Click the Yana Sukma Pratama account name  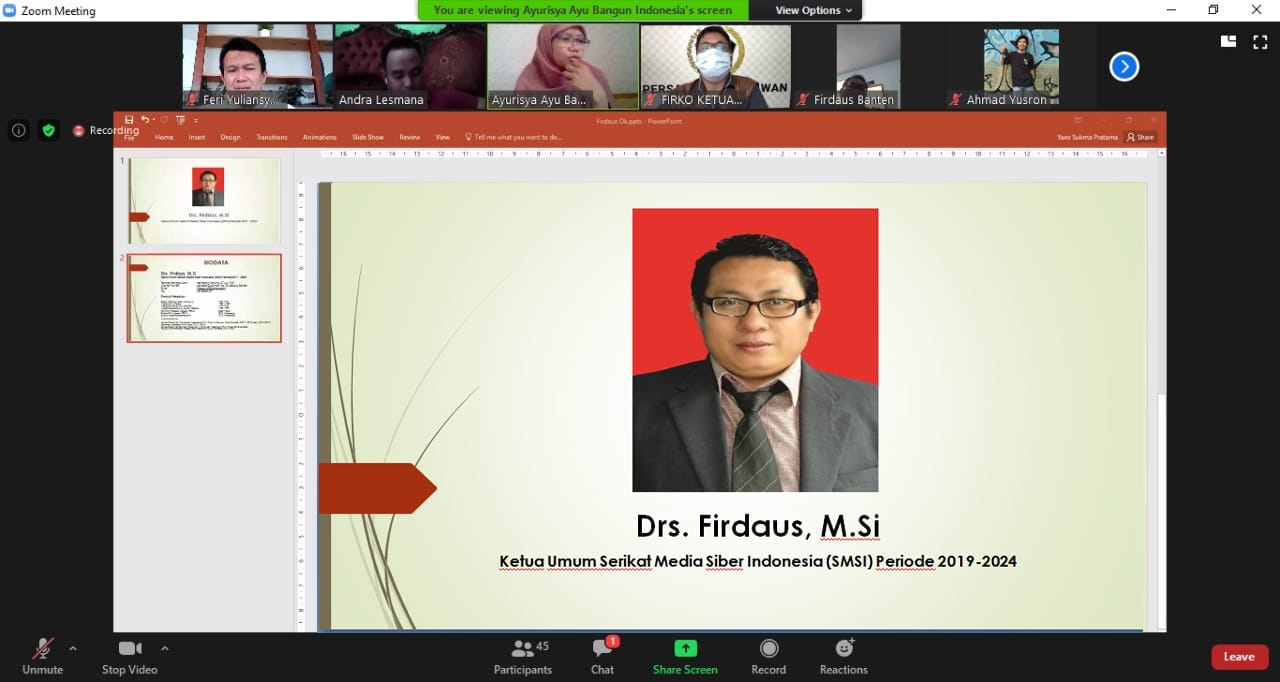tap(1087, 137)
